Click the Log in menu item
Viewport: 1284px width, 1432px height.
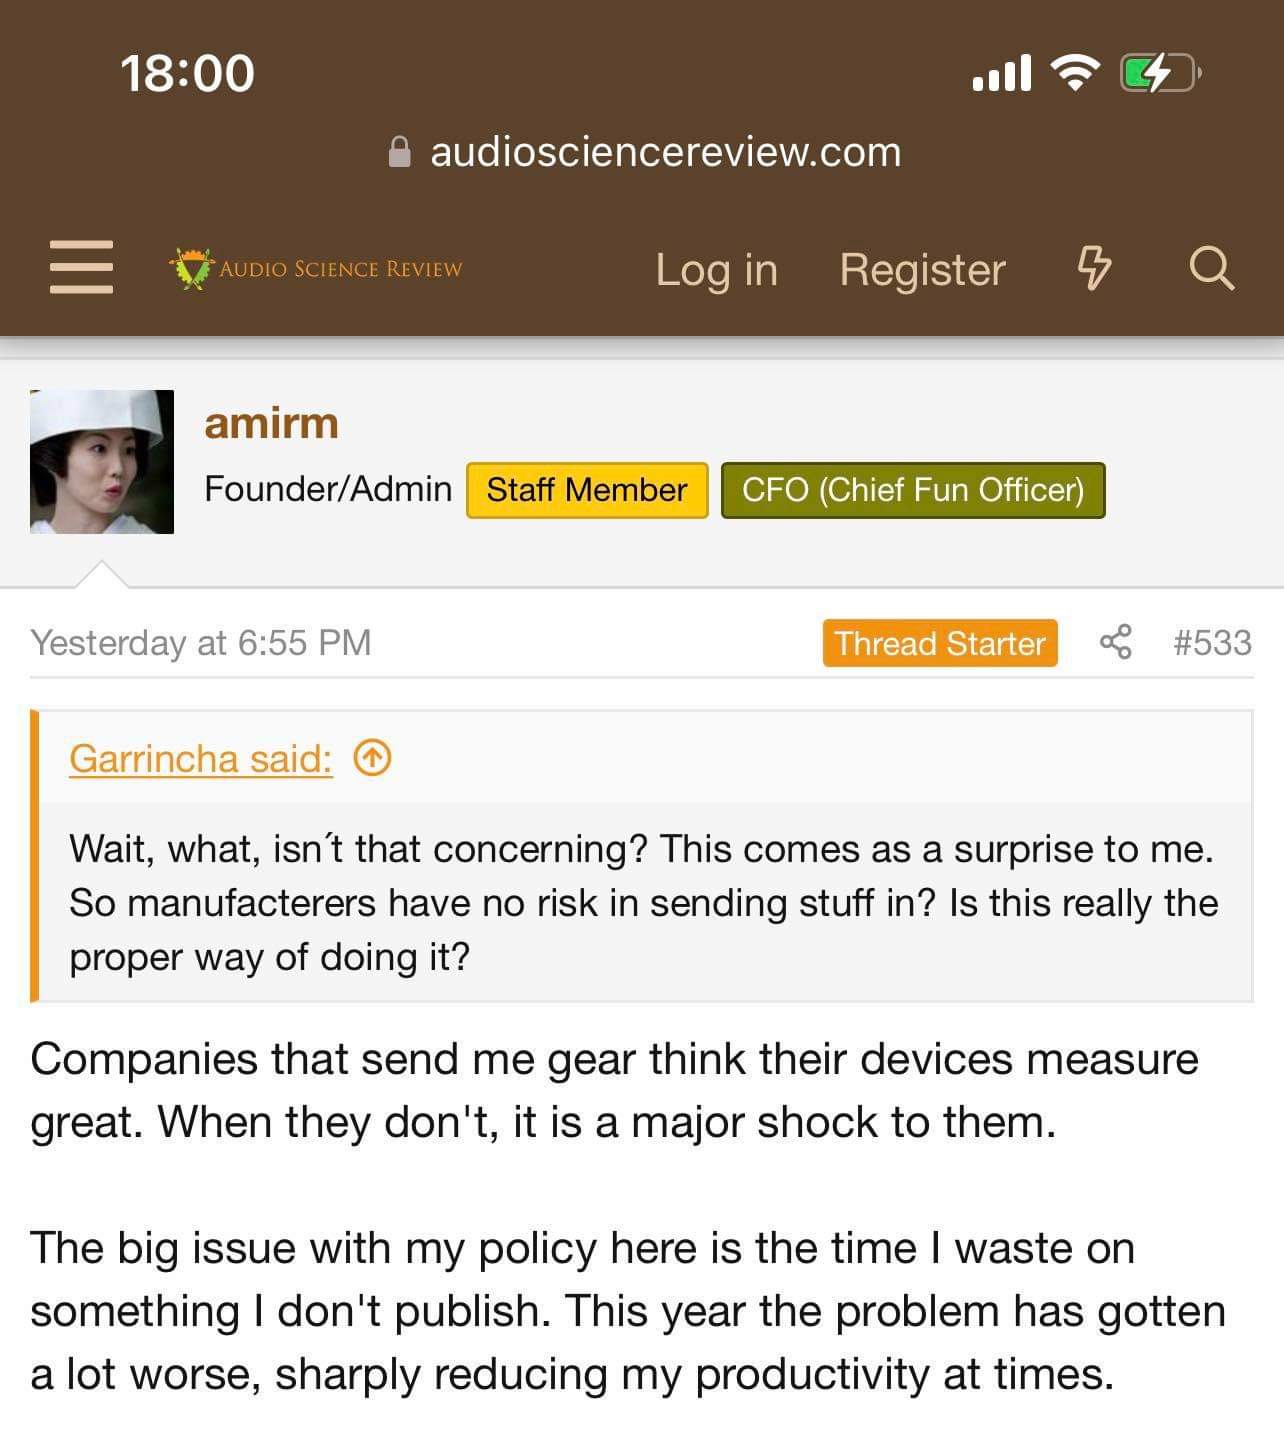[716, 269]
